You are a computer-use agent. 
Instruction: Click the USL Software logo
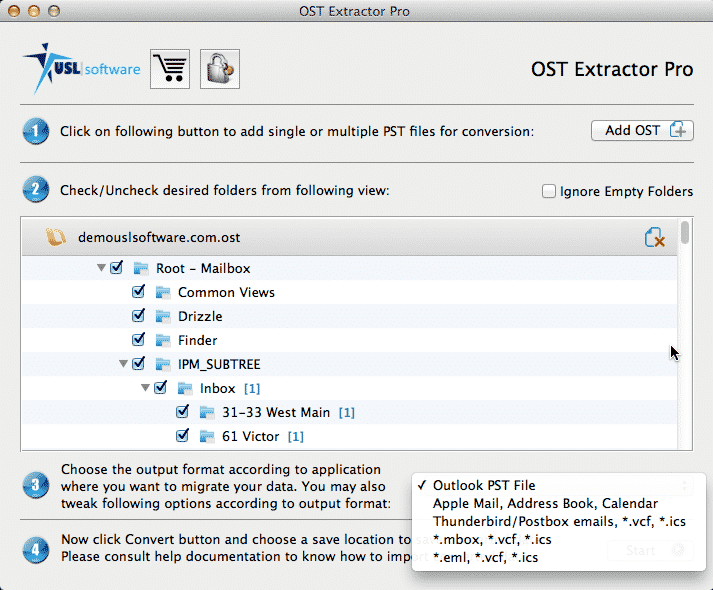coord(82,69)
